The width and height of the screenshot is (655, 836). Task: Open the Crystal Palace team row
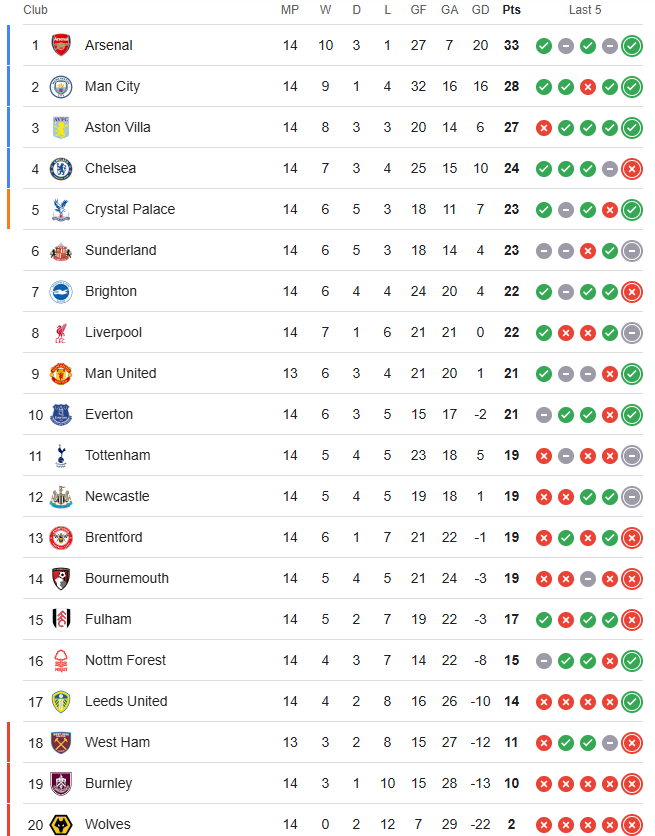coord(333,210)
